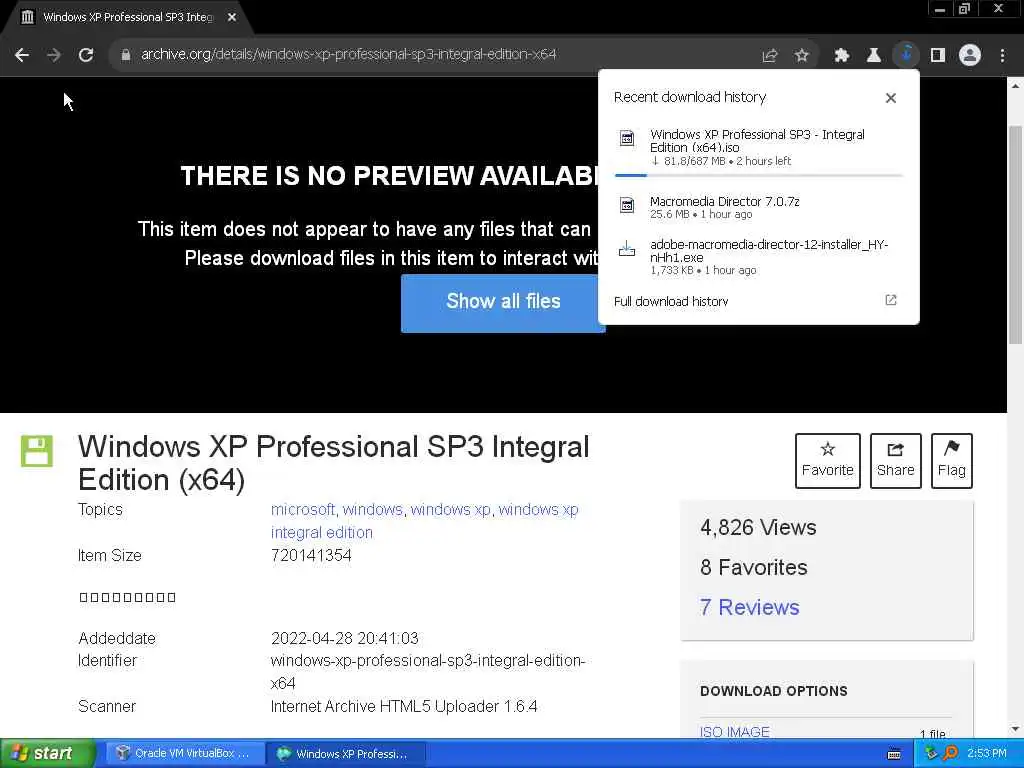Click scrollbar down arrow
The width and height of the screenshot is (1024, 768).
1016,729
